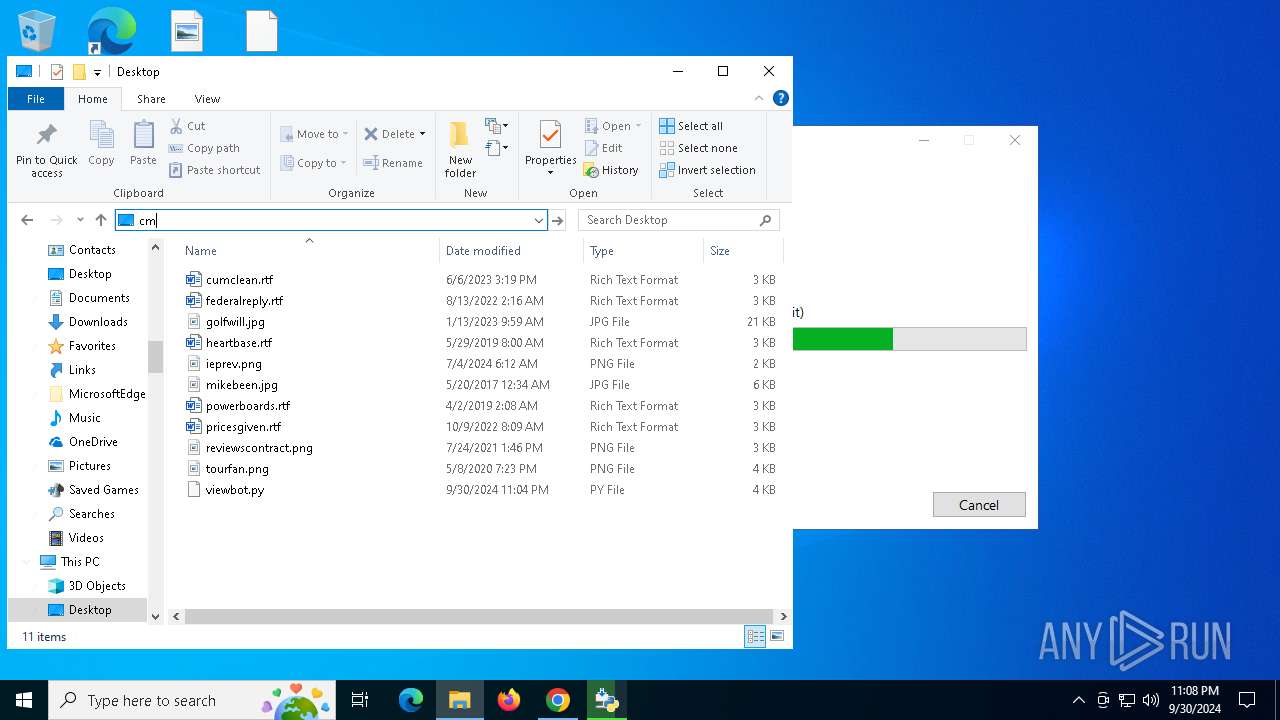The height and width of the screenshot is (720, 1280).
Task: Click the Copy ribbon icon
Action: point(101,135)
